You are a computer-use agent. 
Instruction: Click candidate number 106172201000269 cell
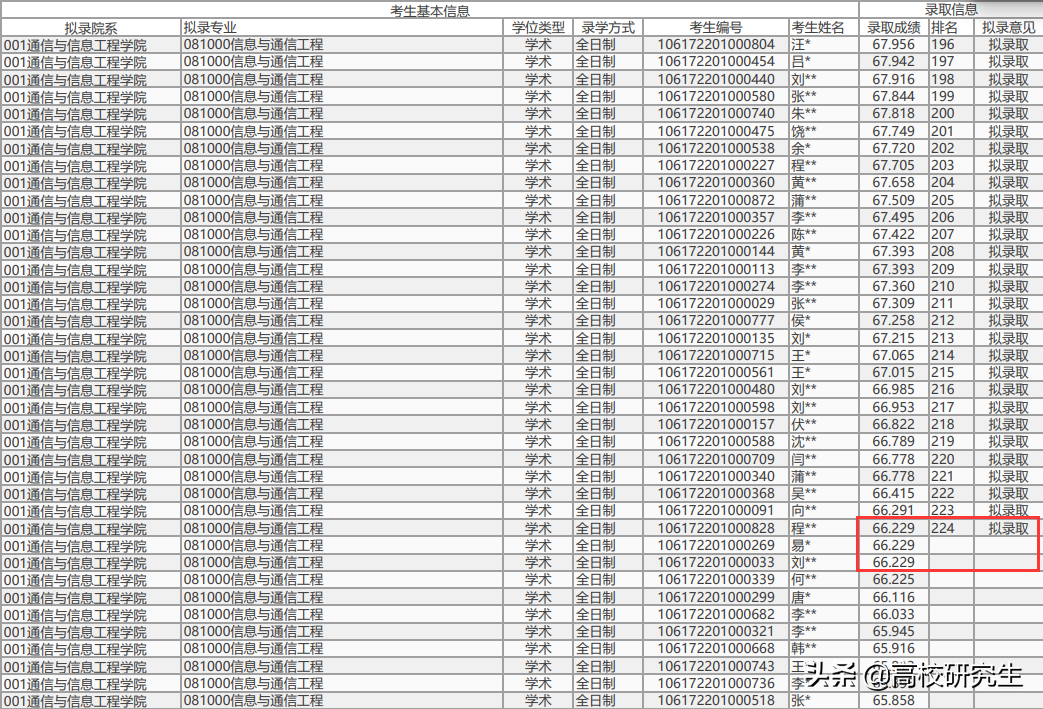pos(716,545)
